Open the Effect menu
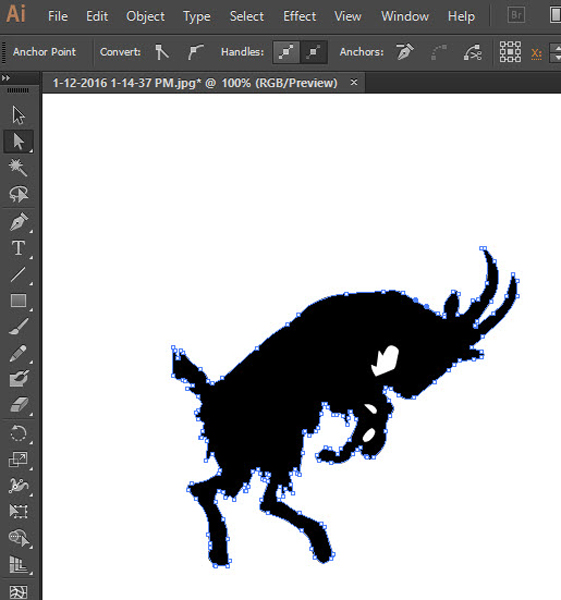This screenshot has height=600, width=561. (x=299, y=16)
